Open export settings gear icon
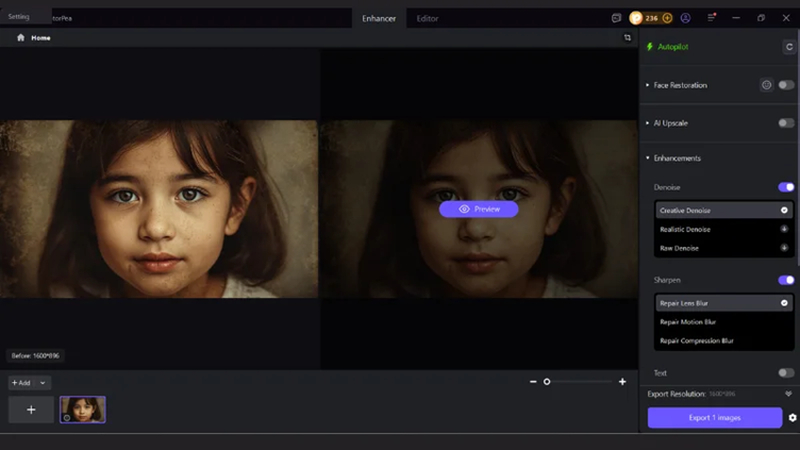The width and height of the screenshot is (800, 450). 792,417
